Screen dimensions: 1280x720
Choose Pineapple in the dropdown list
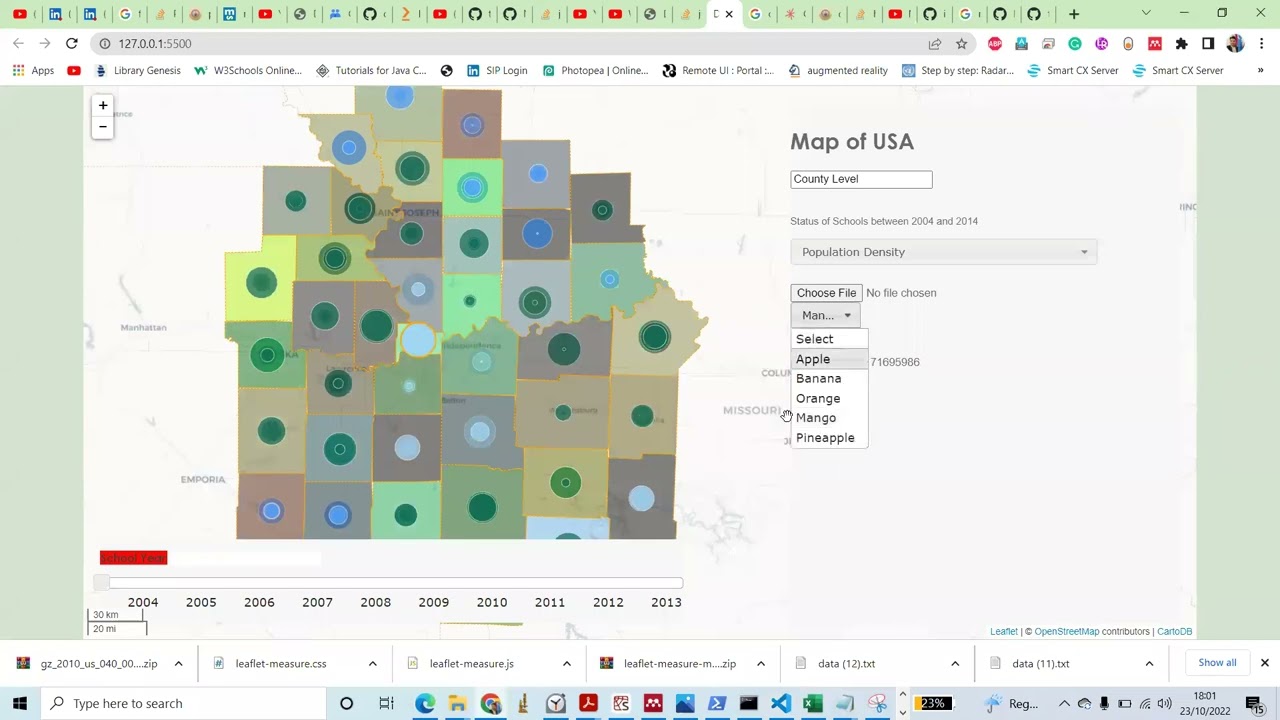829,438
